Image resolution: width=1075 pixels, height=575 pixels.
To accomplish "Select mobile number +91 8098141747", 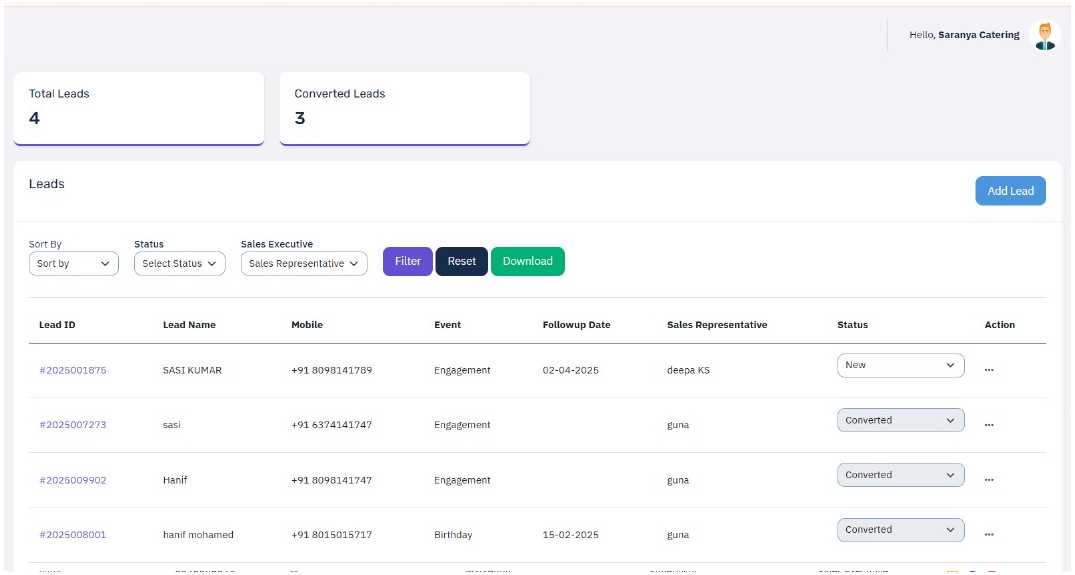I will pos(332,480).
